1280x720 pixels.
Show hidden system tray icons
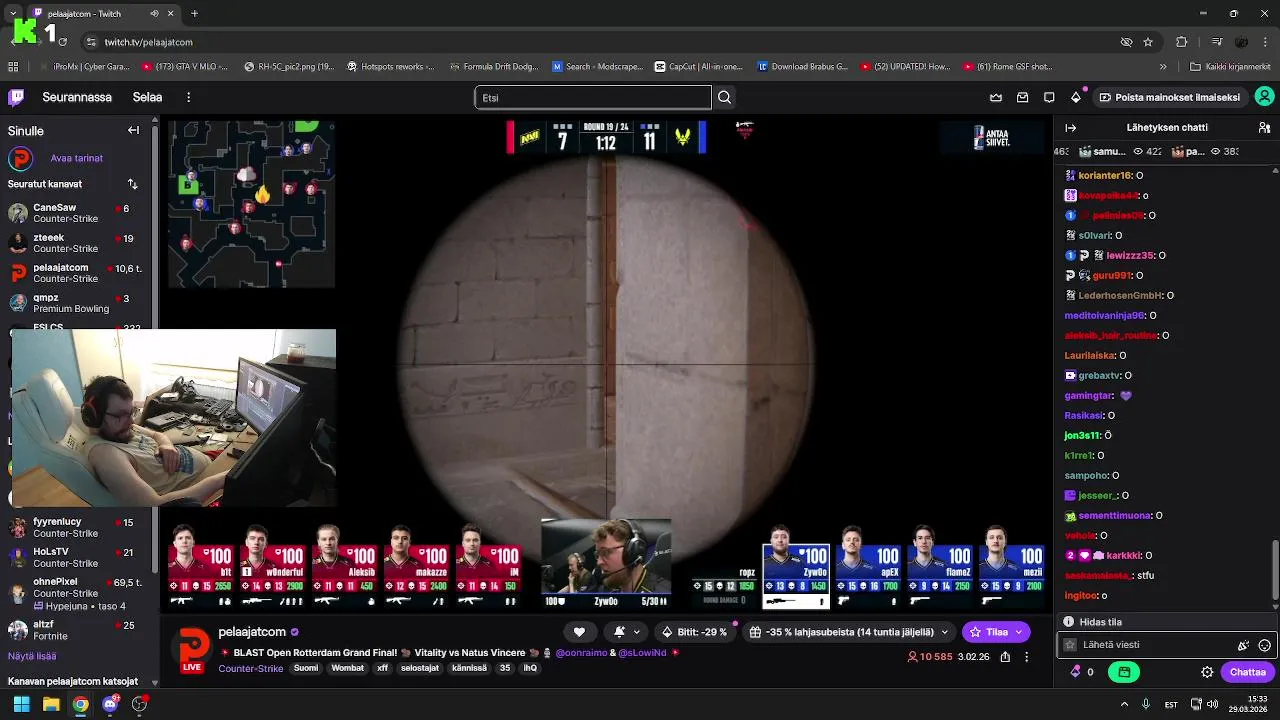coord(1124,704)
